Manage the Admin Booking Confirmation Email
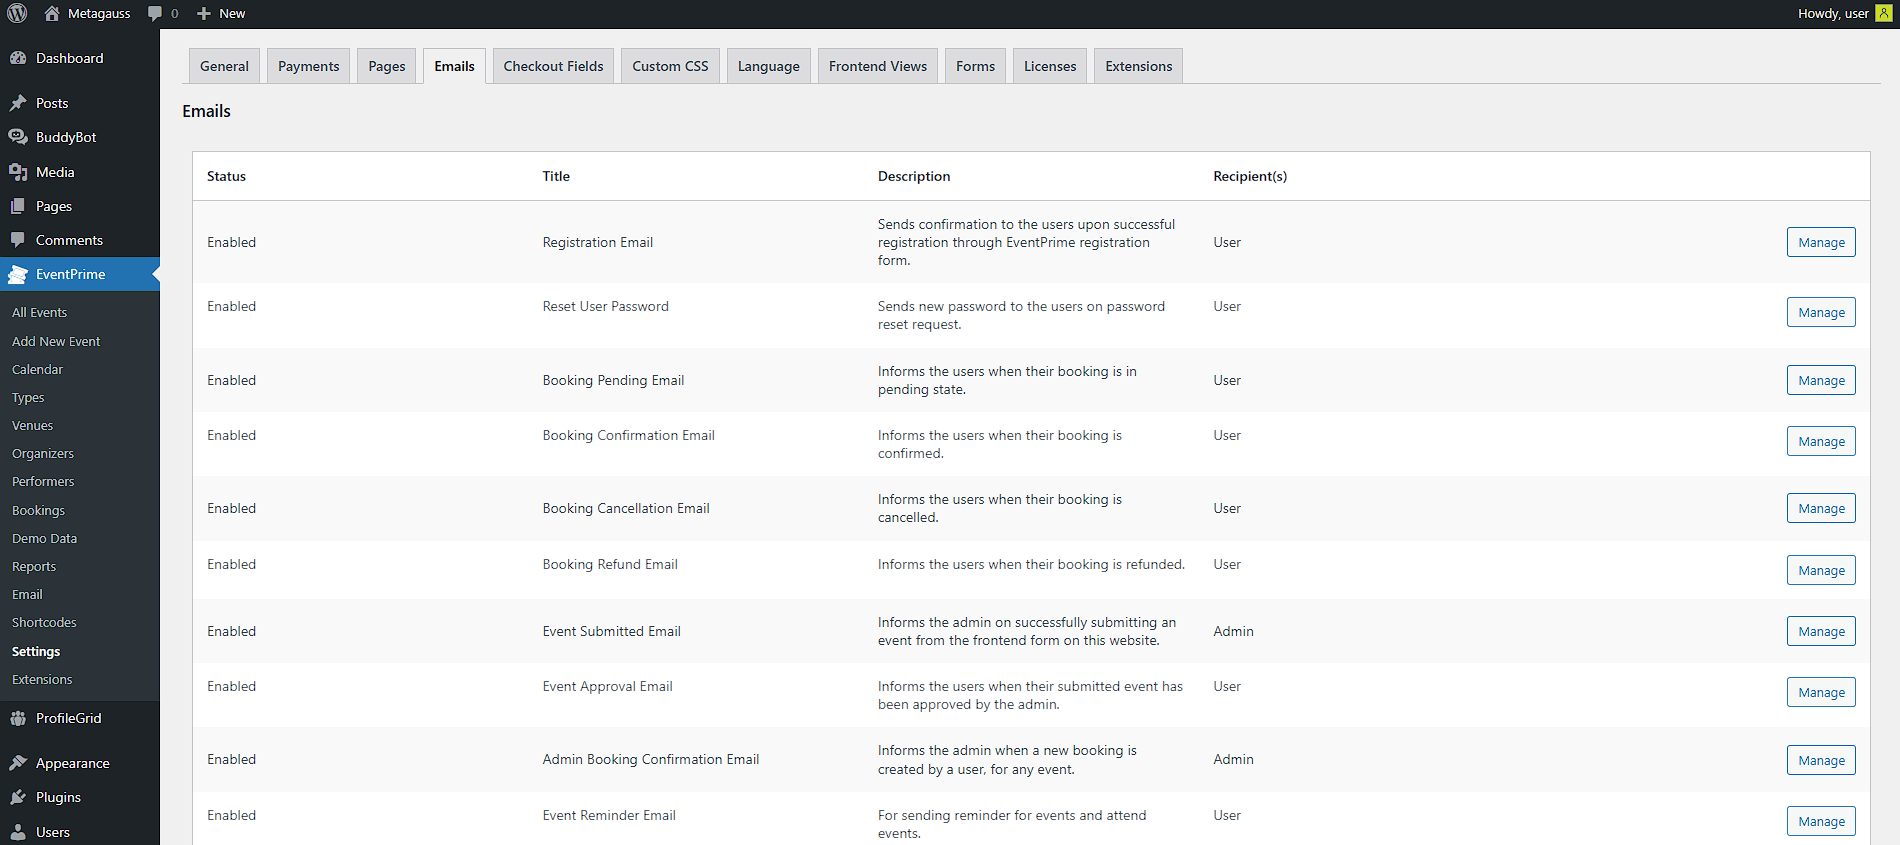The image size is (1900, 845). (1821, 760)
